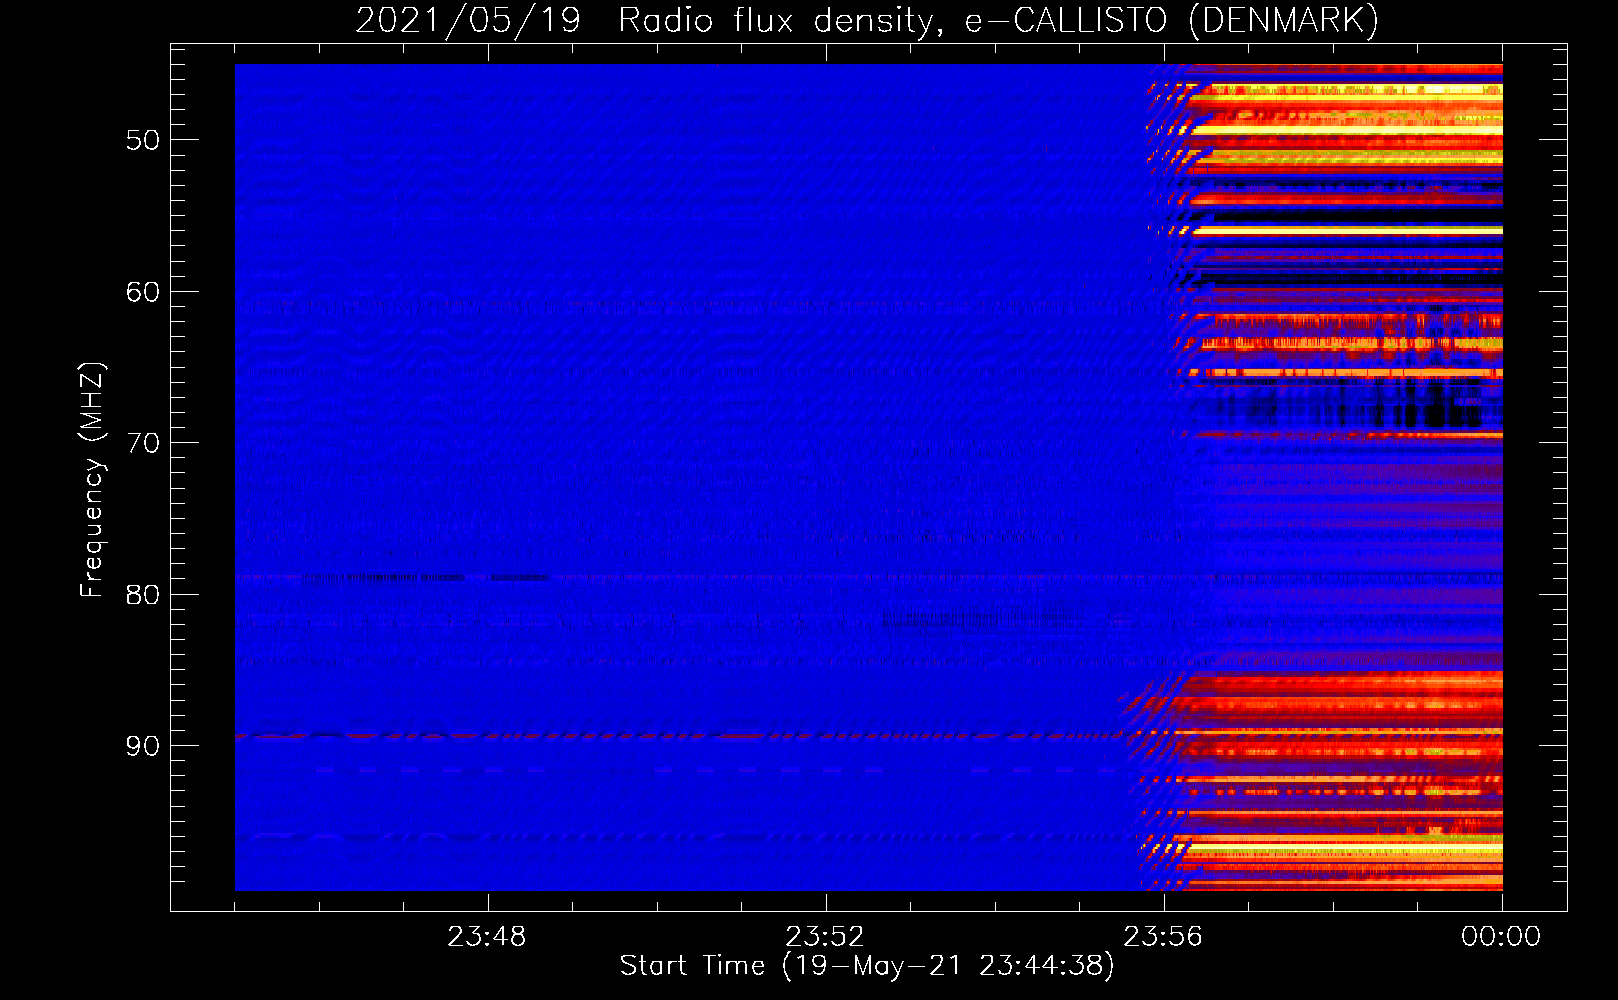Click the 23:52 time tick label

pos(825,937)
